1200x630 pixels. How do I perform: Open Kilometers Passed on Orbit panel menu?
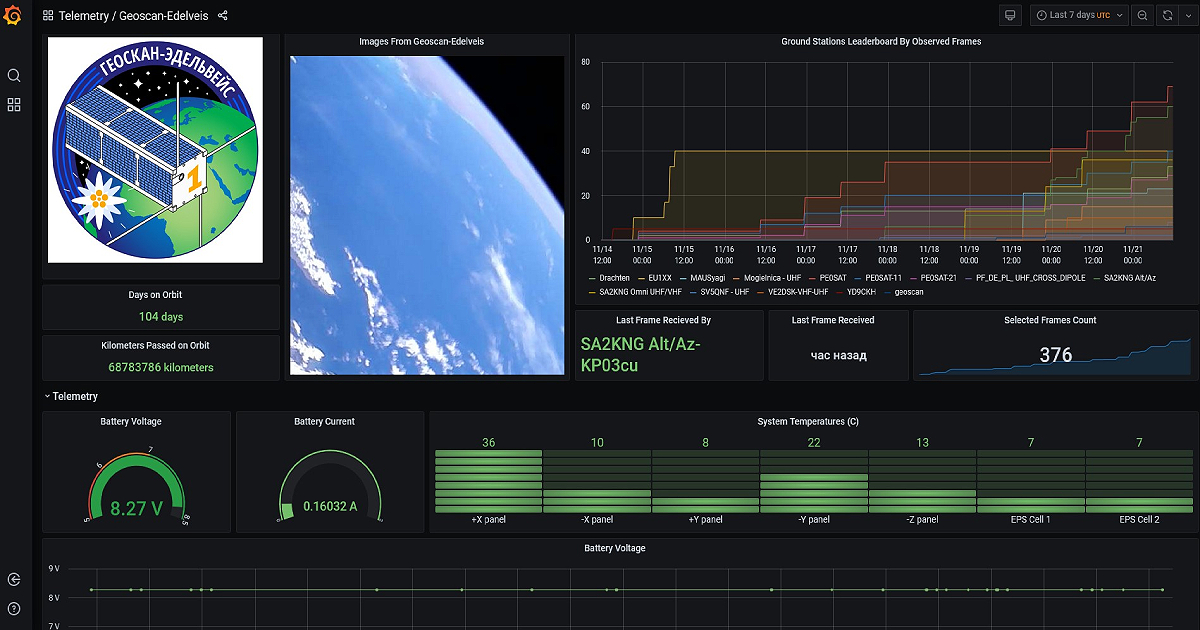[x=155, y=345]
